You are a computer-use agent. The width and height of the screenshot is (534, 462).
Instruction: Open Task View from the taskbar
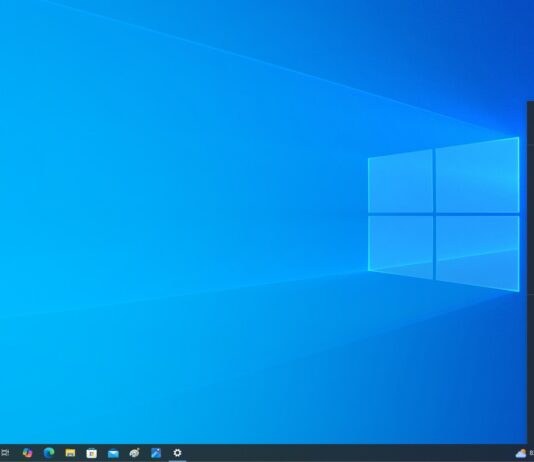(x=5, y=453)
